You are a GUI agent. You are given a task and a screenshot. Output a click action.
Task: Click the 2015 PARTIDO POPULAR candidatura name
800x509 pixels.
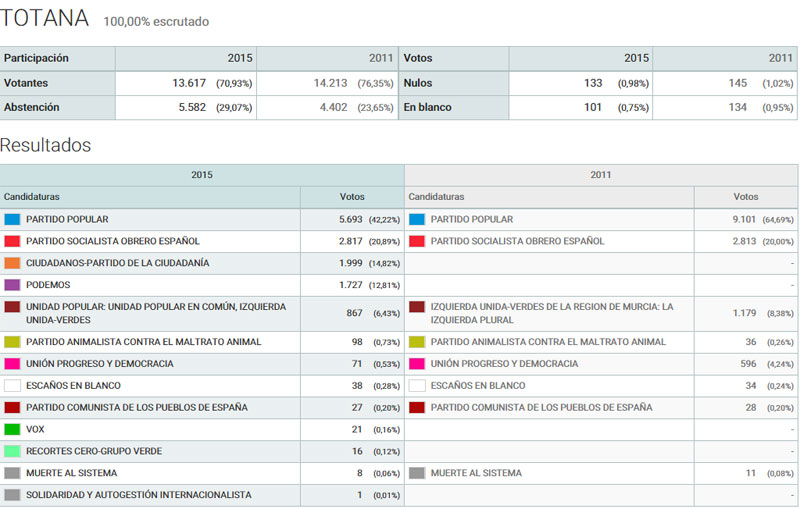click(x=67, y=219)
